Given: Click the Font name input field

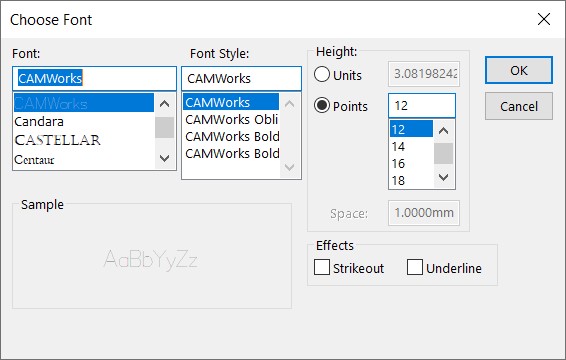Looking at the screenshot, I should [94, 78].
